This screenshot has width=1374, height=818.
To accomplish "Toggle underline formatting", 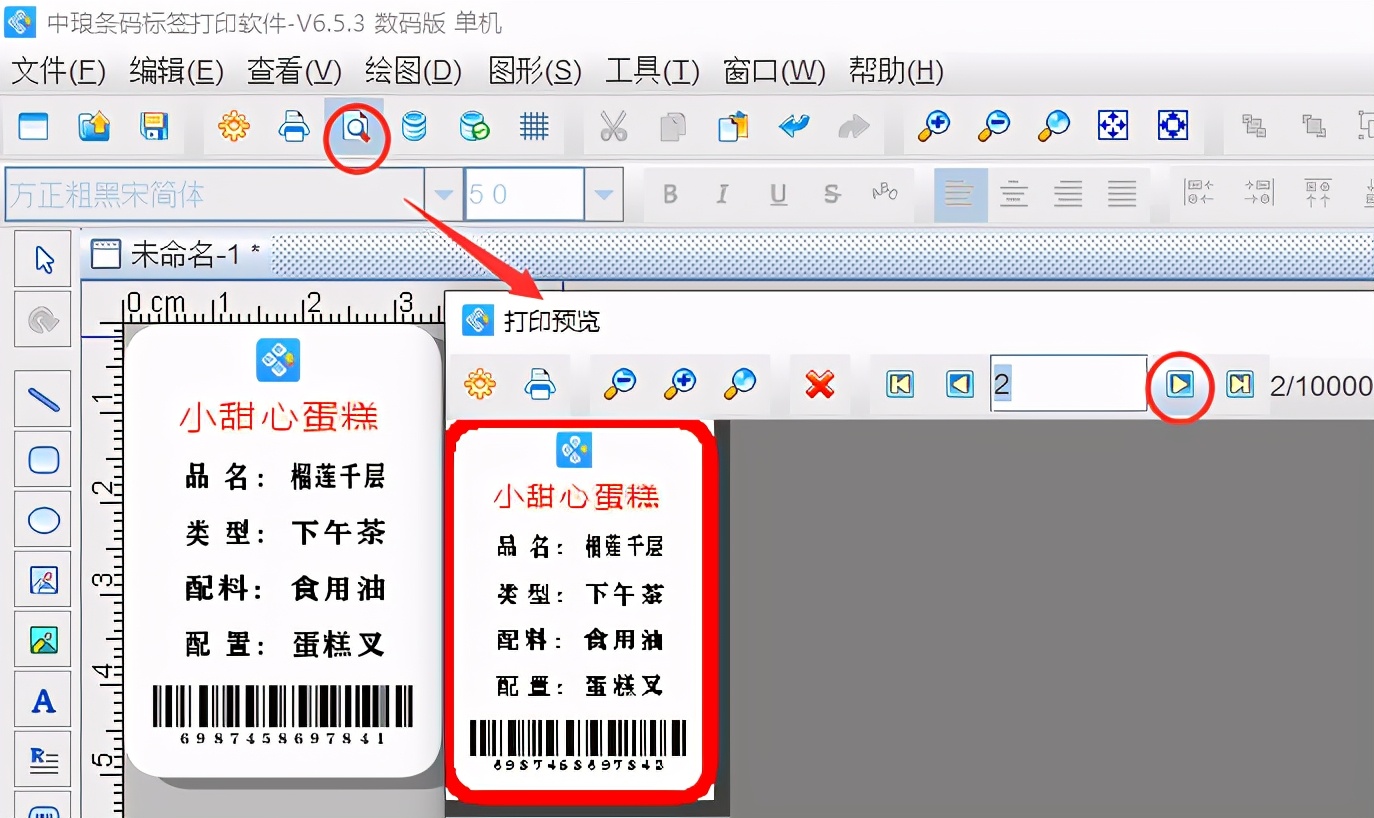I will point(778,195).
